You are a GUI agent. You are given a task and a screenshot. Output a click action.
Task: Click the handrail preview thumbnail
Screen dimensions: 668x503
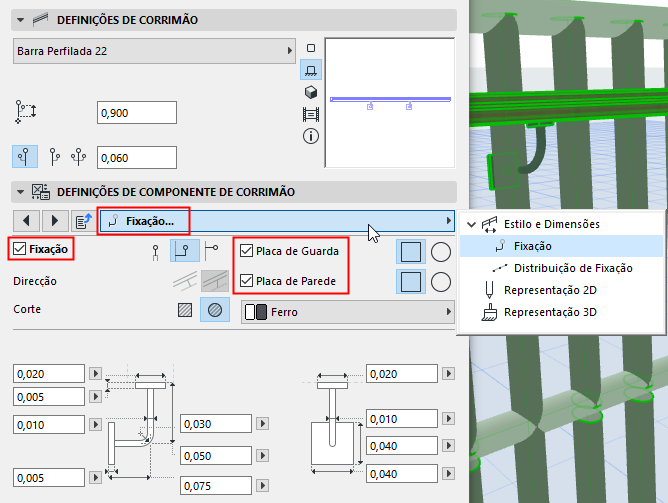[390, 103]
